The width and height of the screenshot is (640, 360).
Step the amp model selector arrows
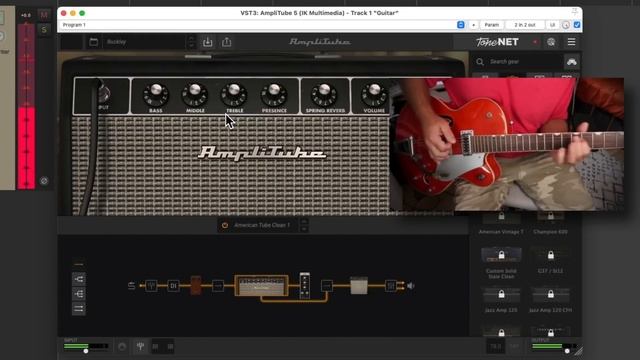click(x=304, y=225)
